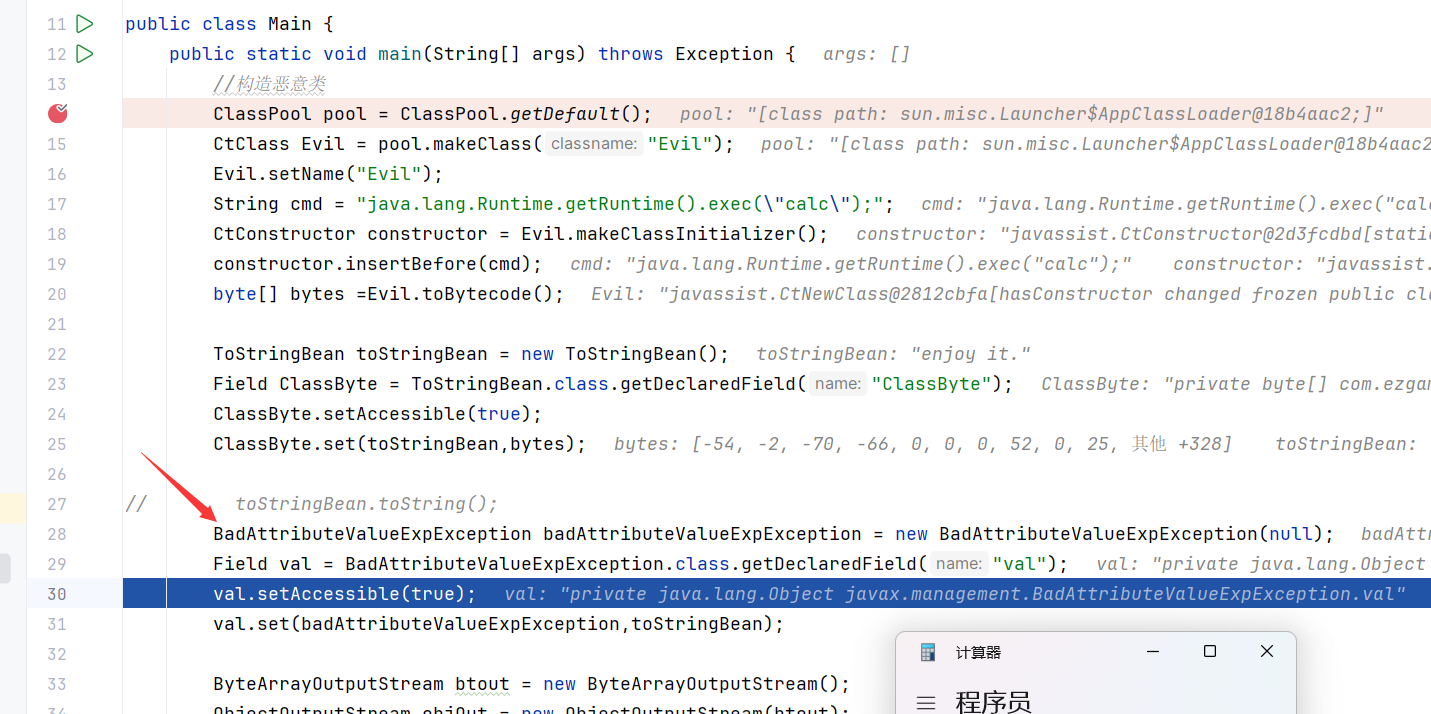The height and width of the screenshot is (714, 1431).
Task: Click highlighted line number 30 in the gutter
Action: tap(56, 594)
